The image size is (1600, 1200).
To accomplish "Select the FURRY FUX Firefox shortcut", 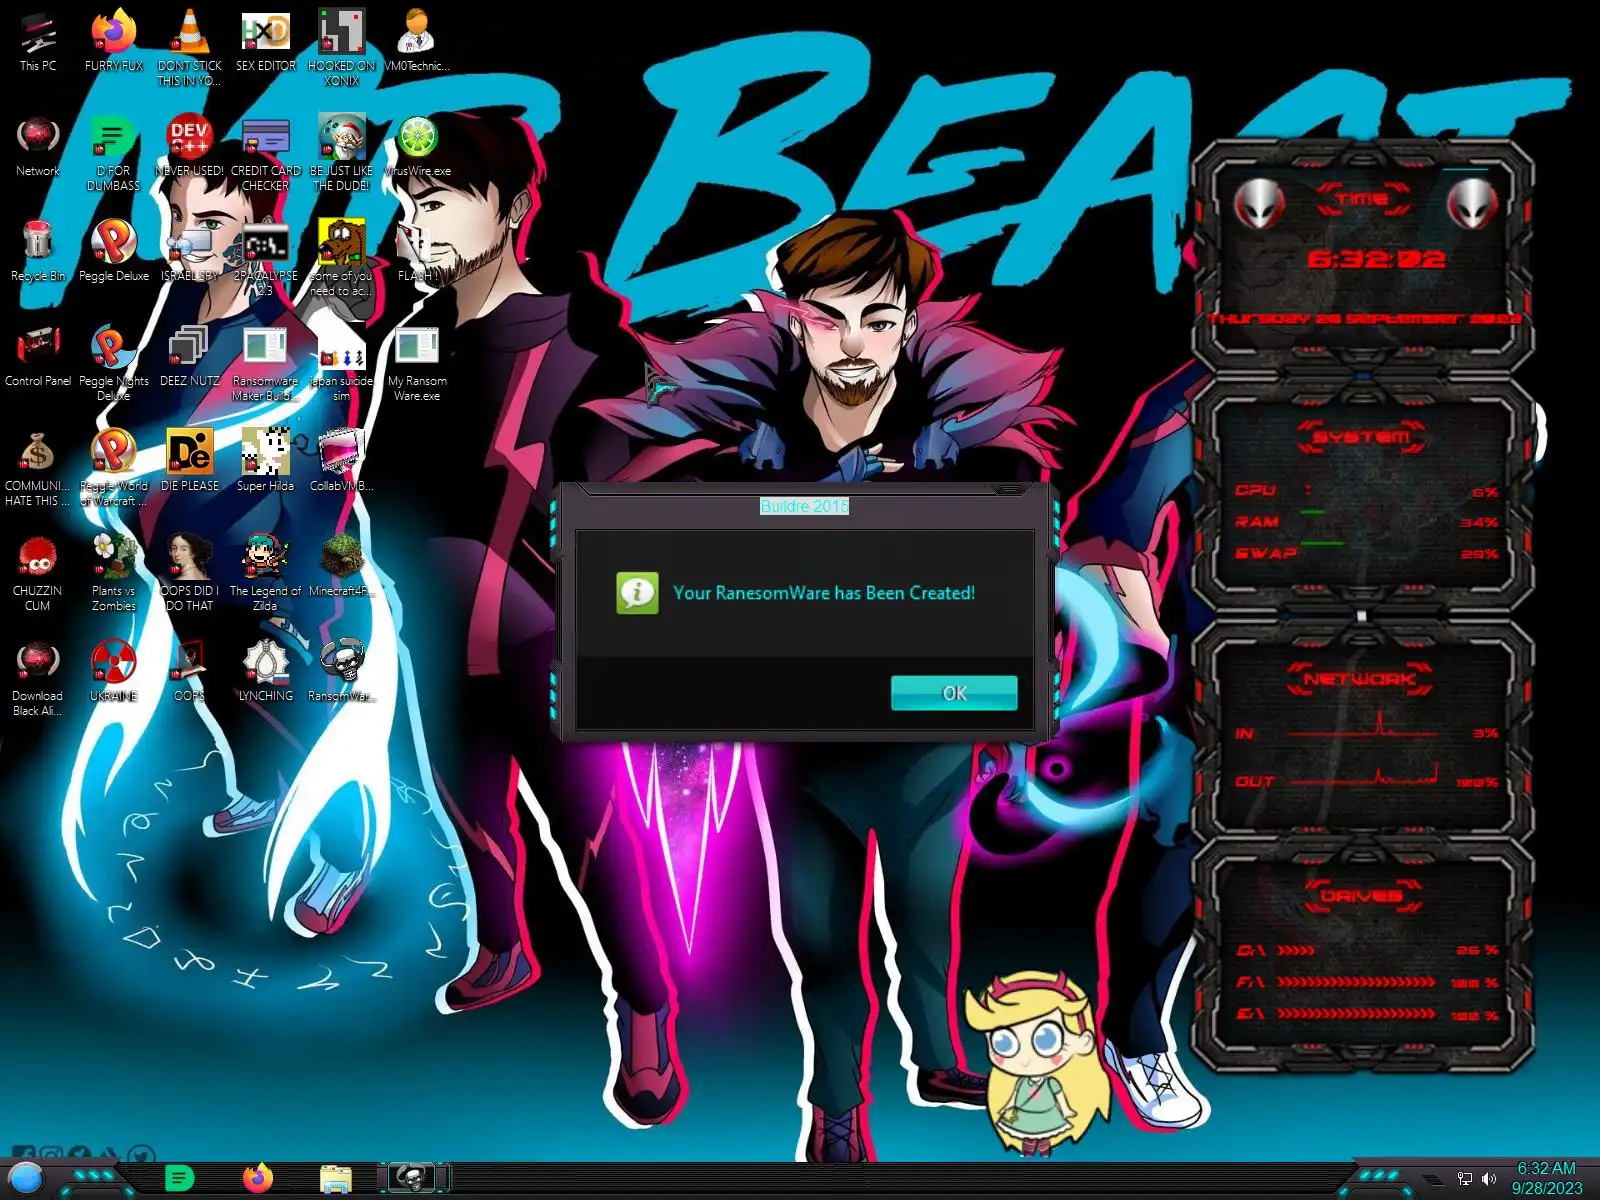I will pos(114,43).
